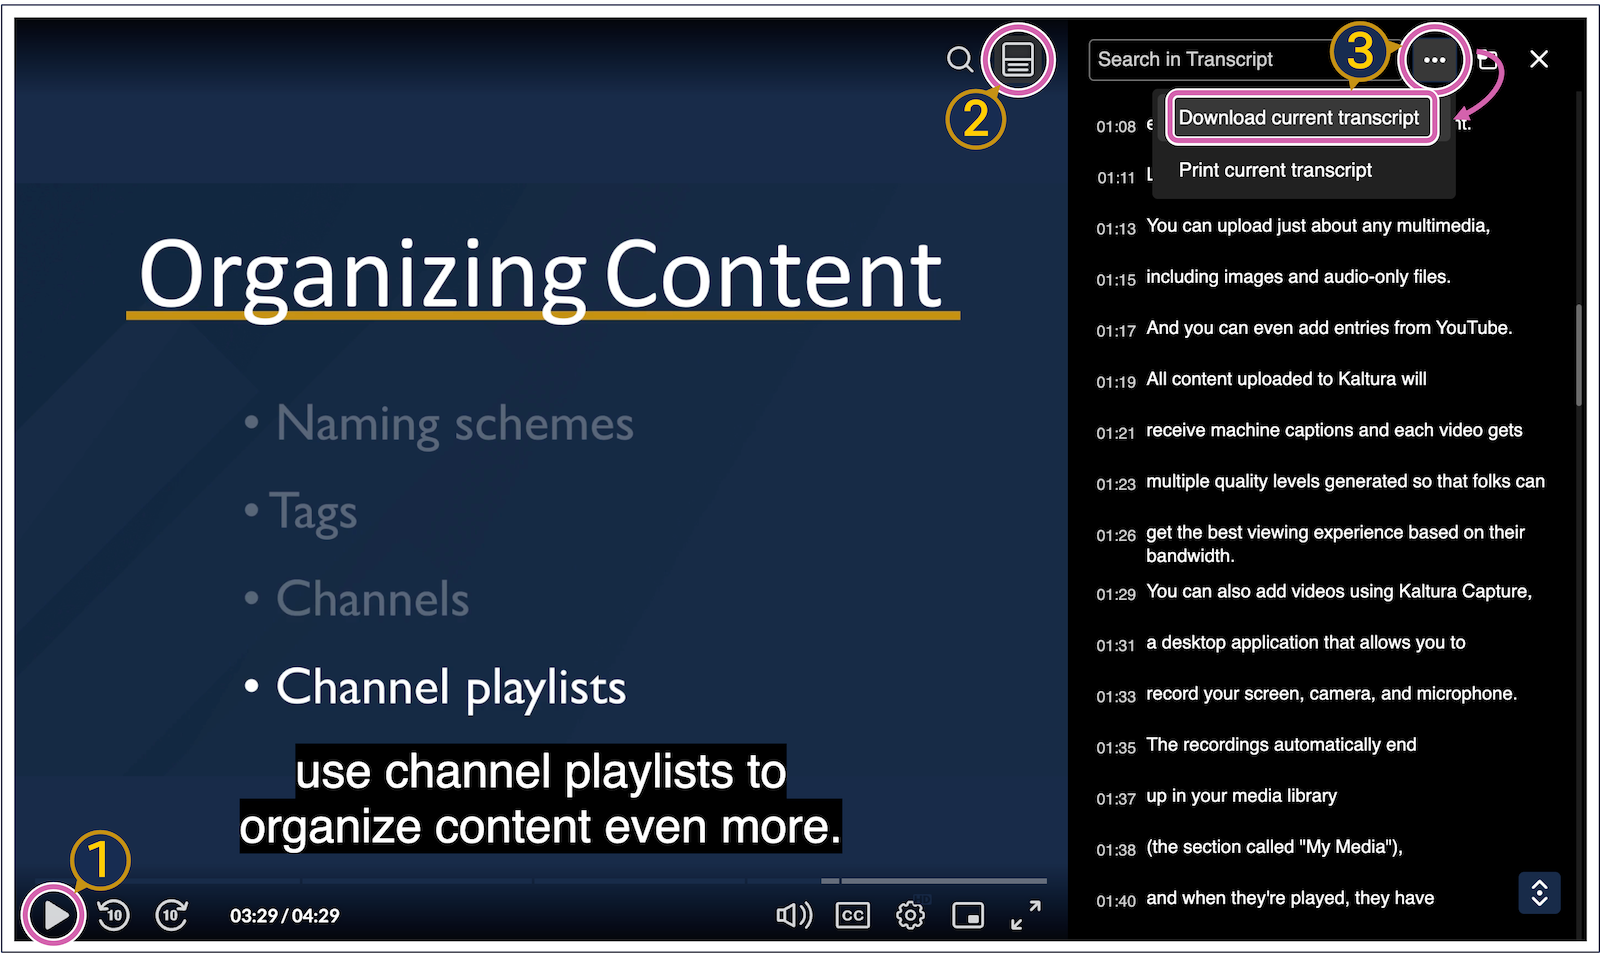Toggle transcript auto-scroll button
This screenshot has height=953, width=1600.
click(x=1539, y=892)
